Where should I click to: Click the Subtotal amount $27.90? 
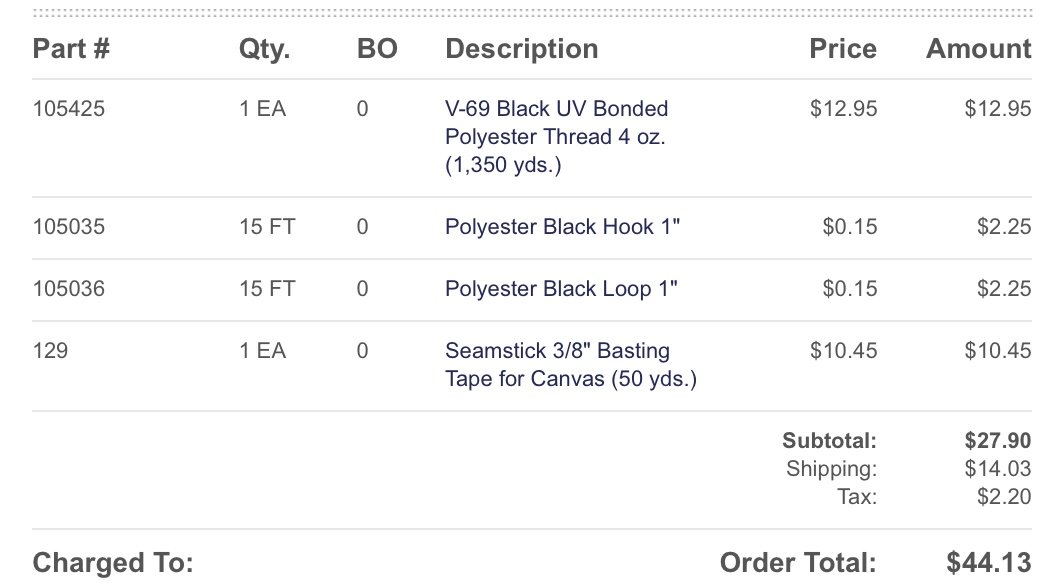(x=998, y=441)
